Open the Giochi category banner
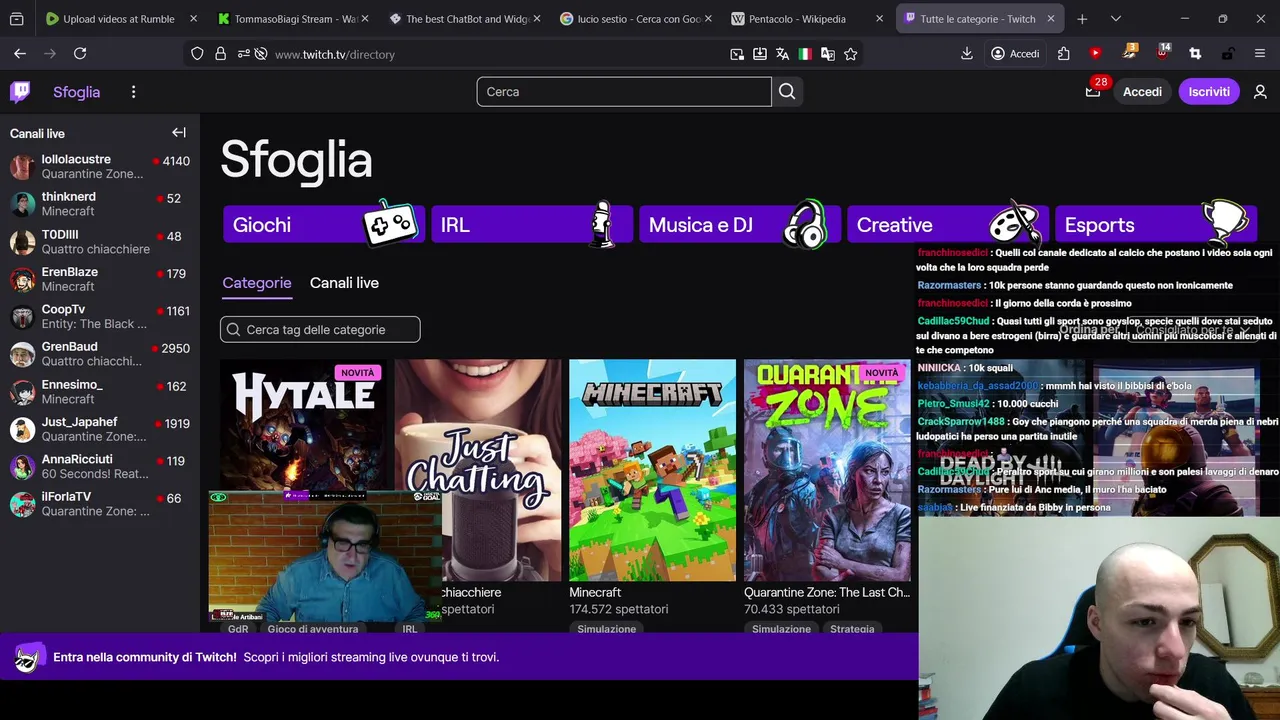Viewport: 1280px width, 720px height. coord(324,225)
